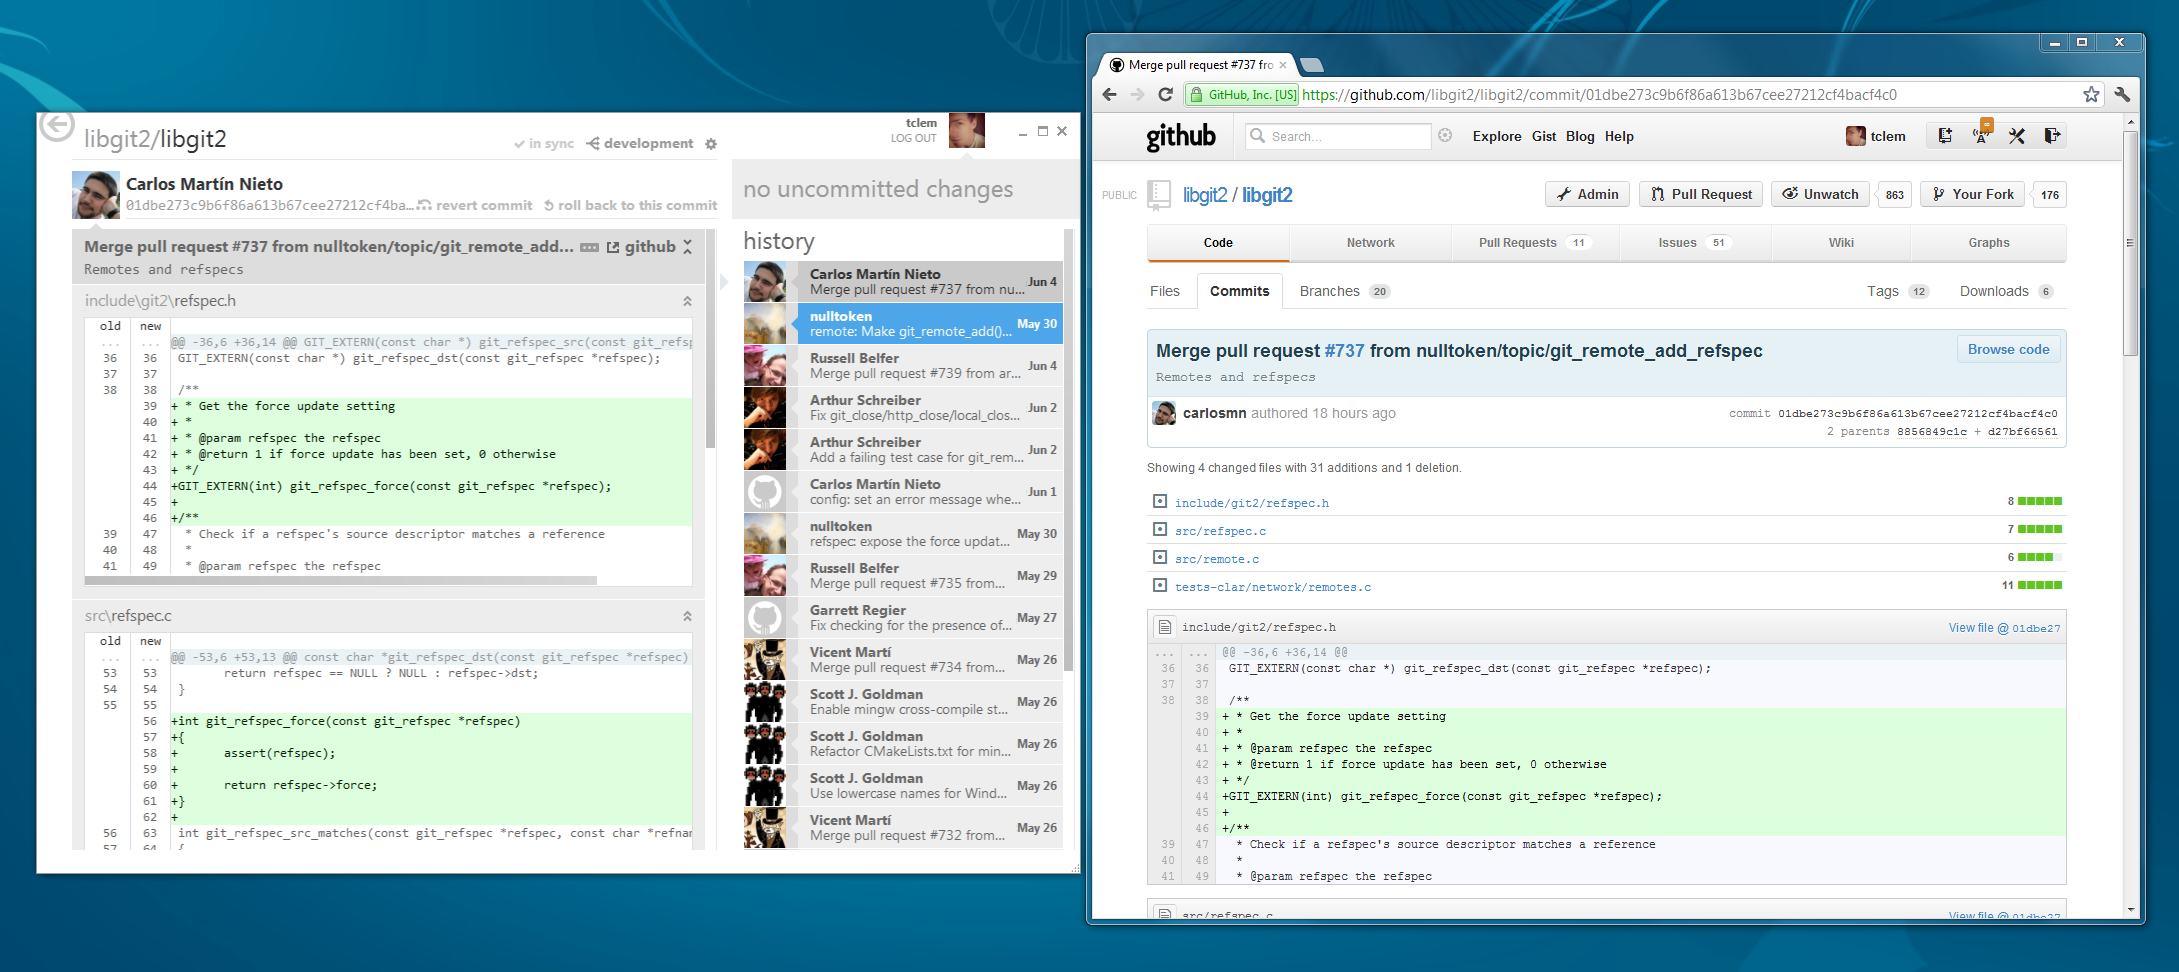Switch to the Pull Requests tab
The width and height of the screenshot is (2179, 972).
[x=1517, y=243]
